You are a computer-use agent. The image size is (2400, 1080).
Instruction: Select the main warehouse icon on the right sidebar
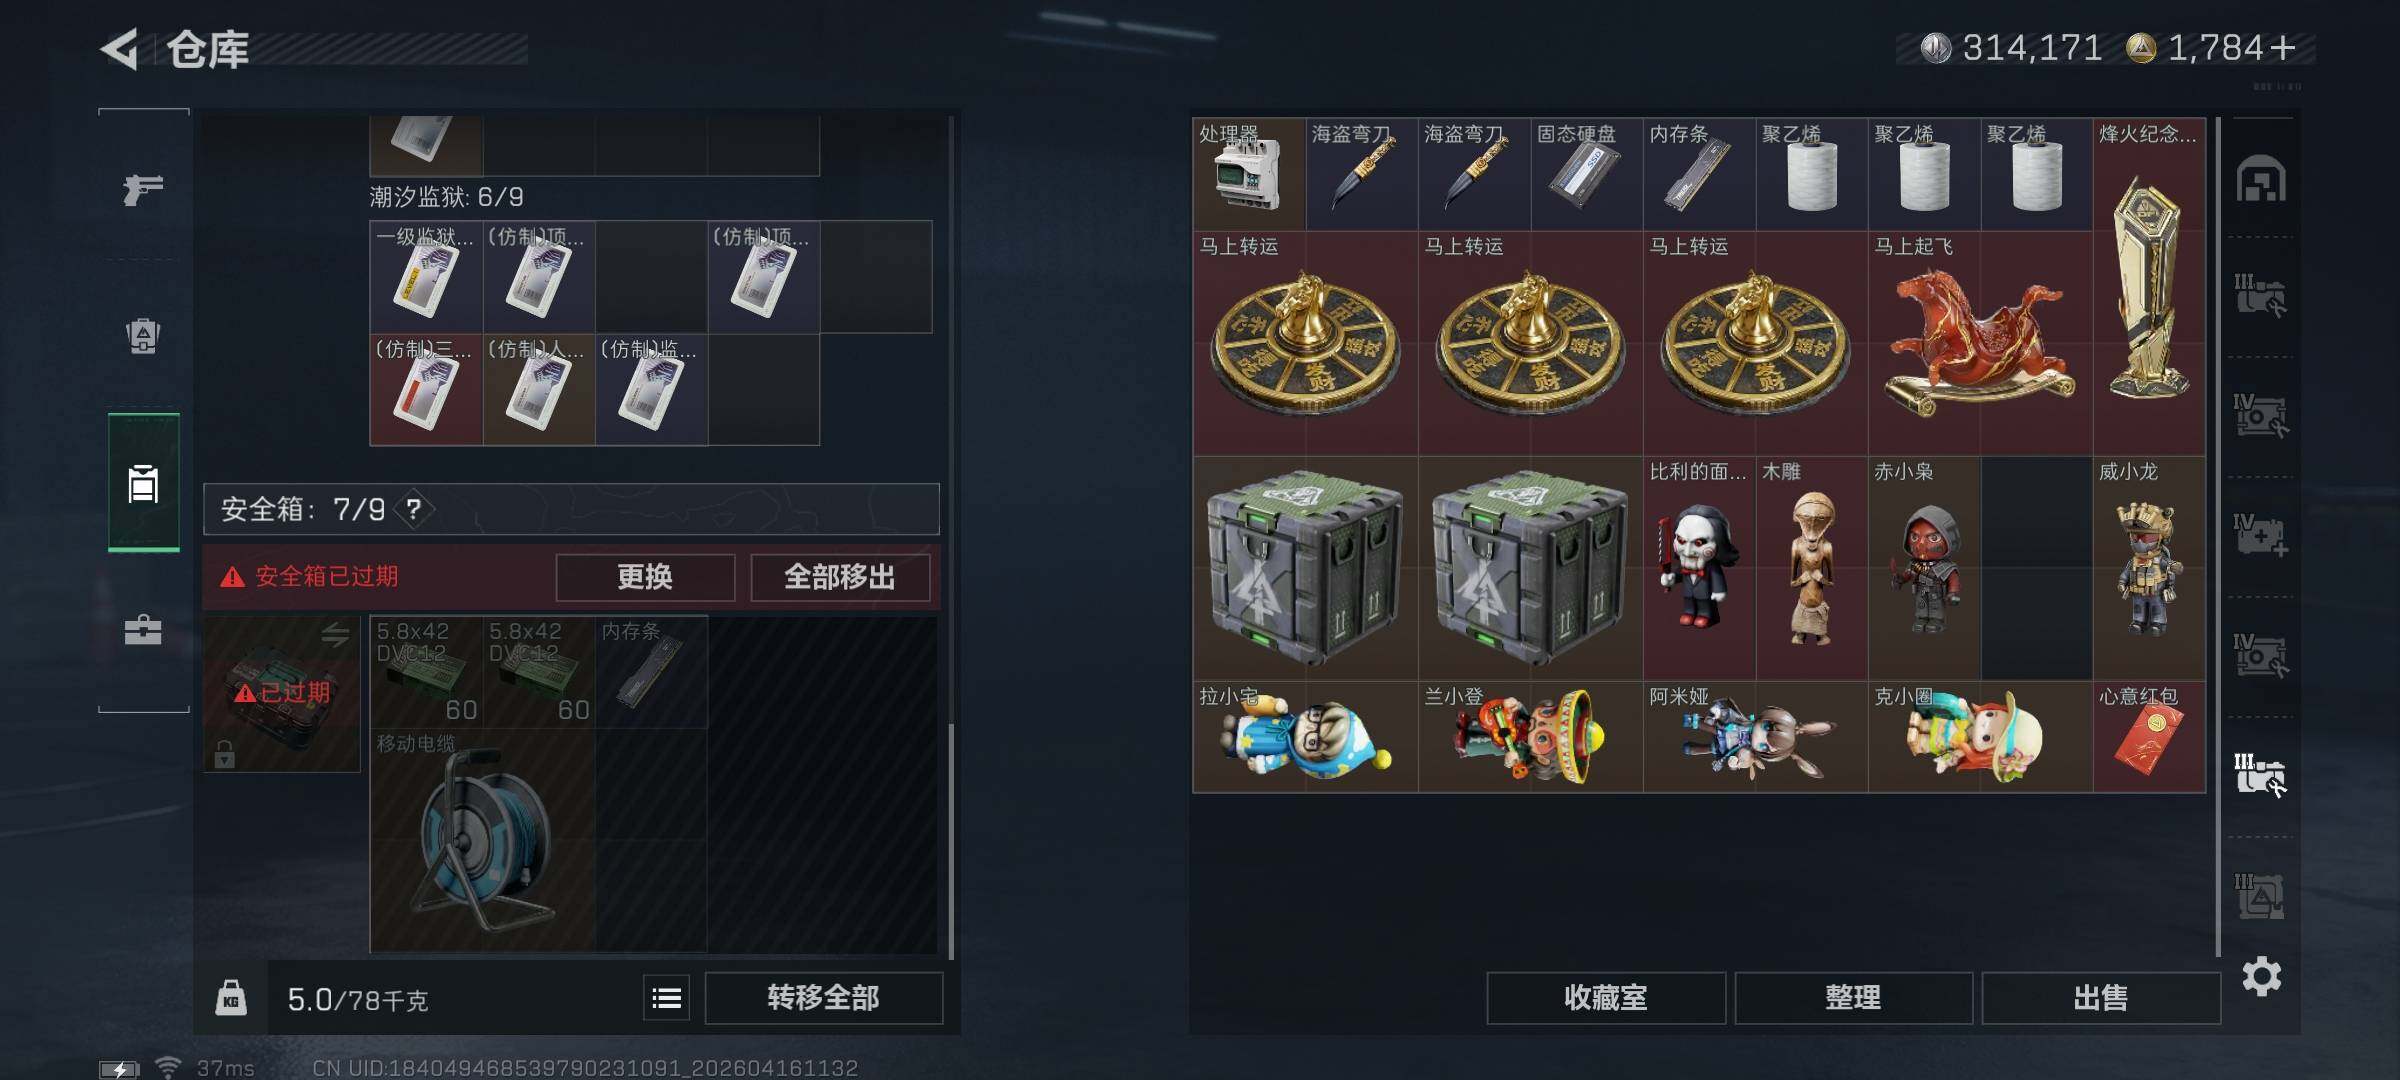click(2261, 179)
